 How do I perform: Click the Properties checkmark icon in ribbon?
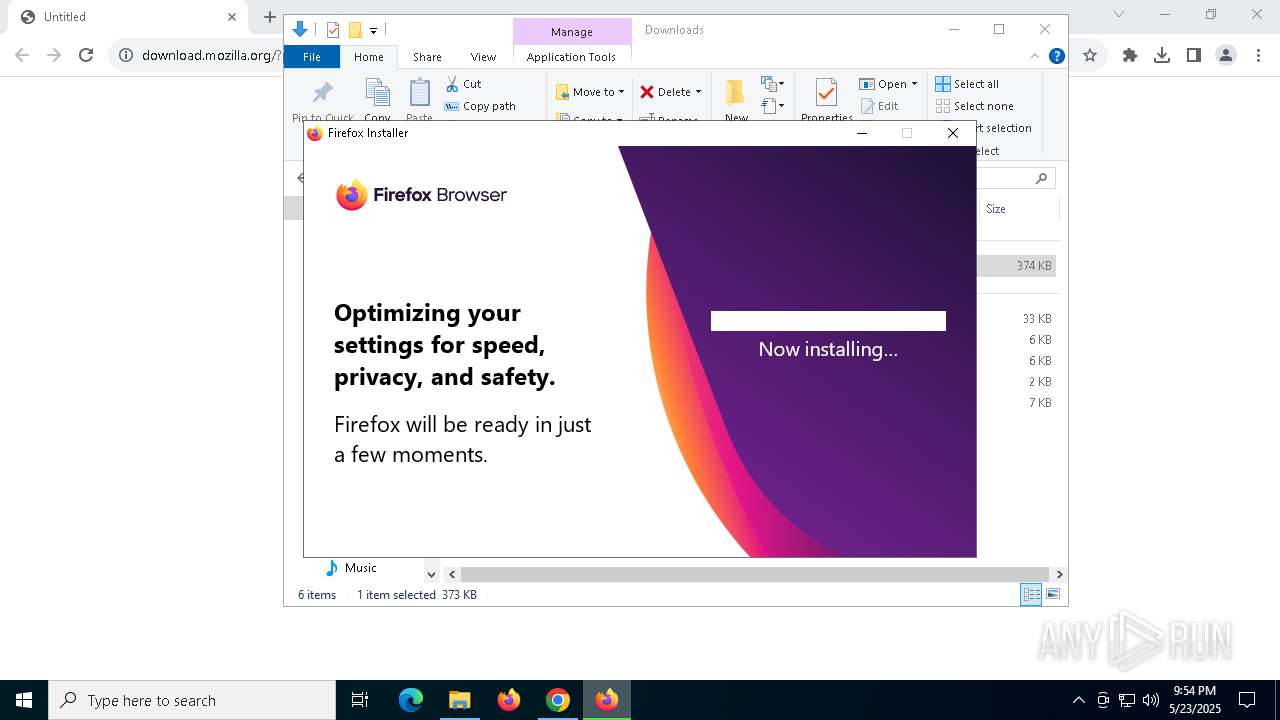826,93
